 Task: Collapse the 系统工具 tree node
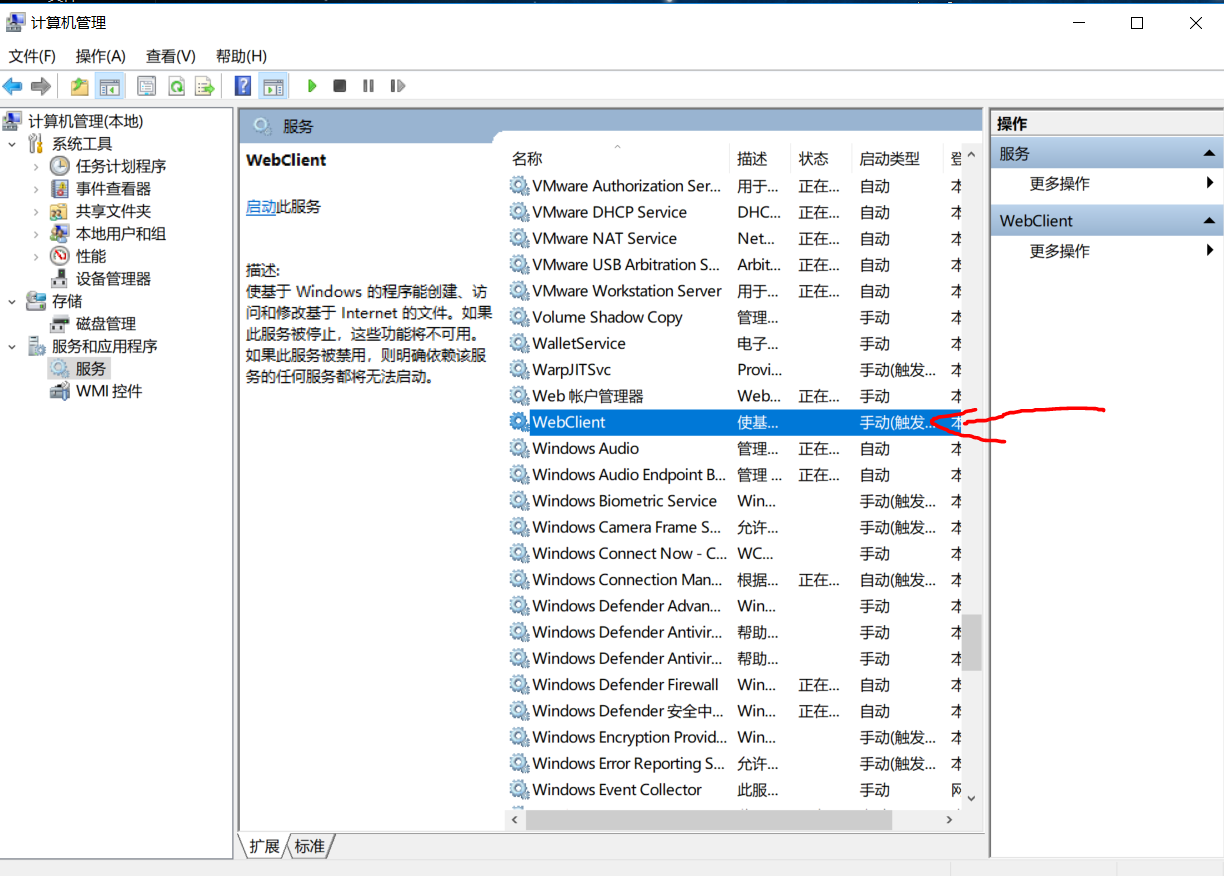[12, 144]
